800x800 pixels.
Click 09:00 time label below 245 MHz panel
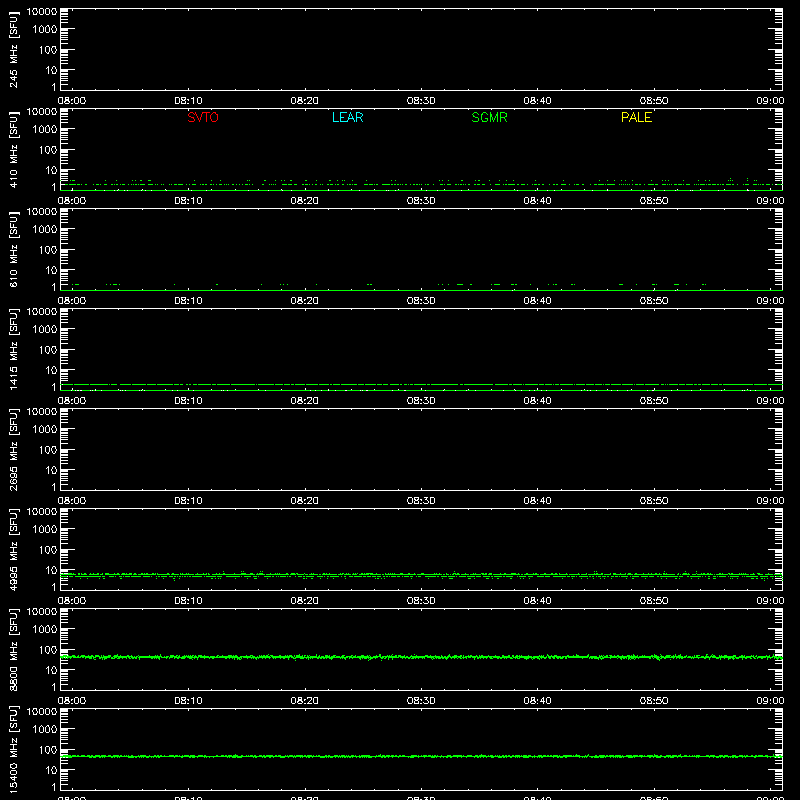tap(770, 101)
